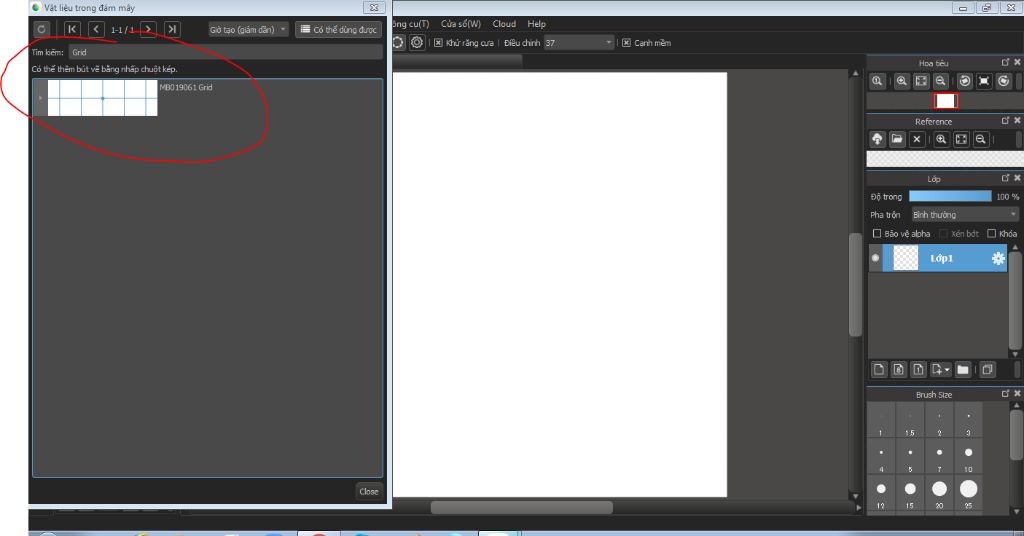This screenshot has height=536, width=1024.
Task: Select the MB019061 Grid thumbnail
Action: (103, 98)
